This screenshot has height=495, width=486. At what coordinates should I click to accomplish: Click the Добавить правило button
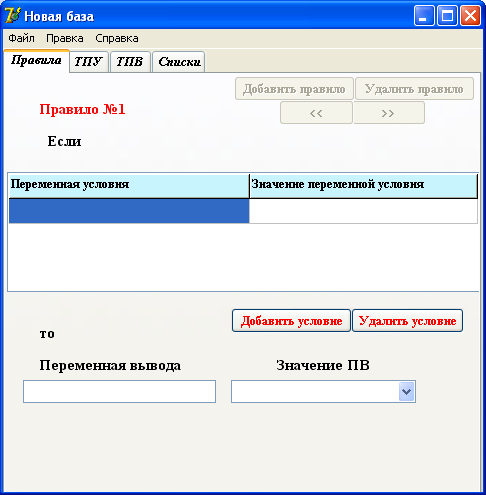click(x=294, y=89)
